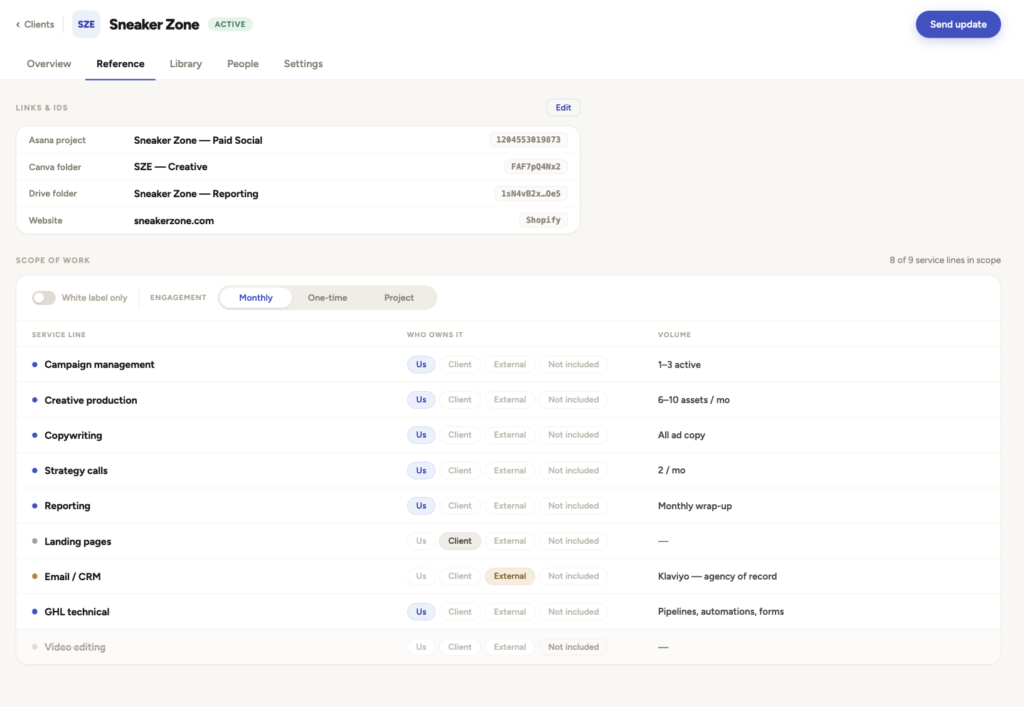
Task: Click the Campaign management service line
Action: (x=99, y=364)
